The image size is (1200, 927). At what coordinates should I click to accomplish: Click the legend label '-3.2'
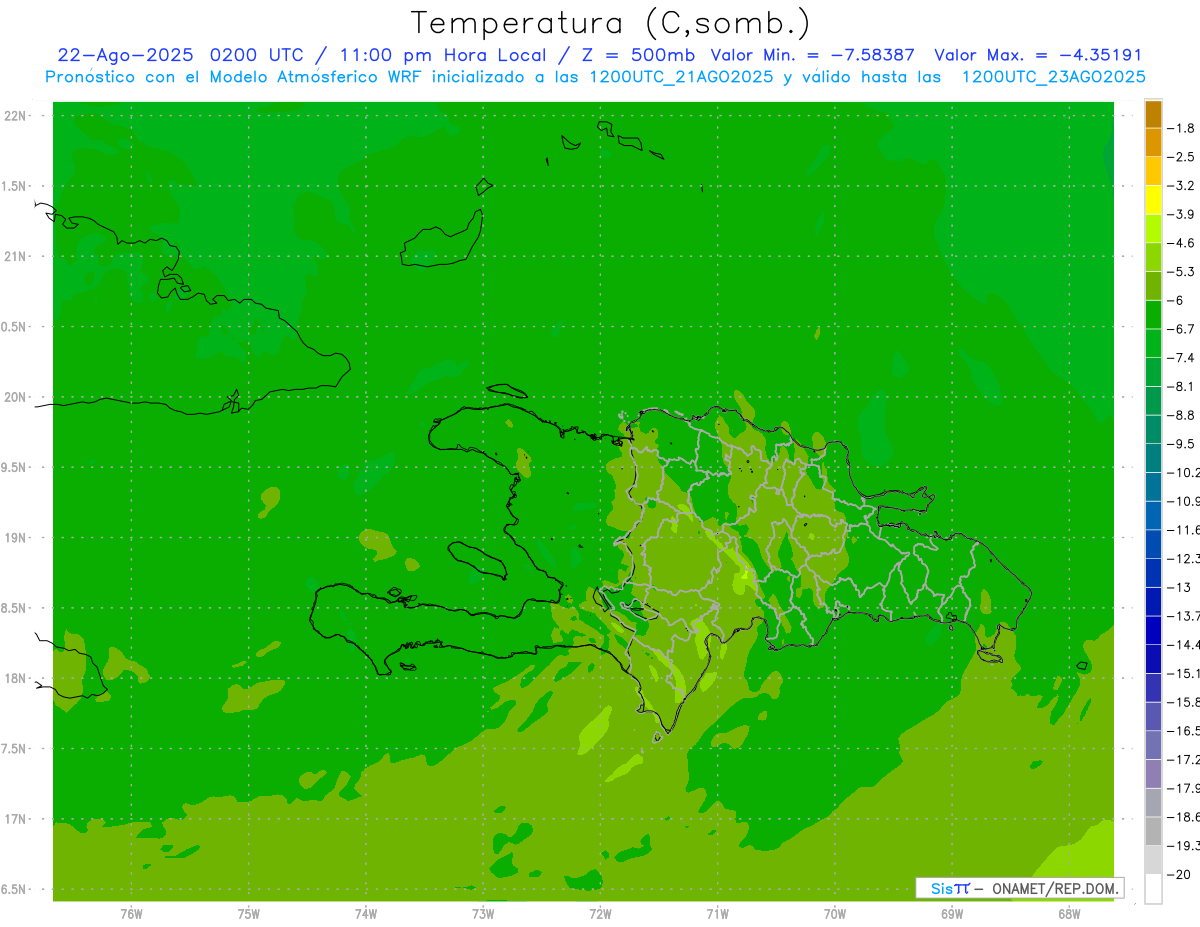(x=1182, y=186)
